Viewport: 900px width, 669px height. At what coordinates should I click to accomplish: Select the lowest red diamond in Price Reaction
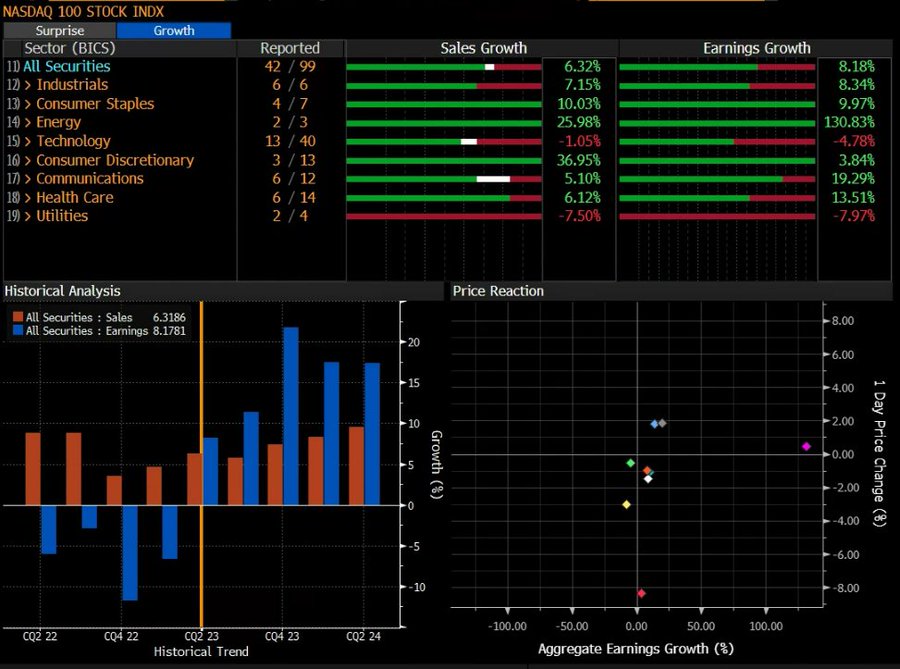pyautogui.click(x=641, y=593)
